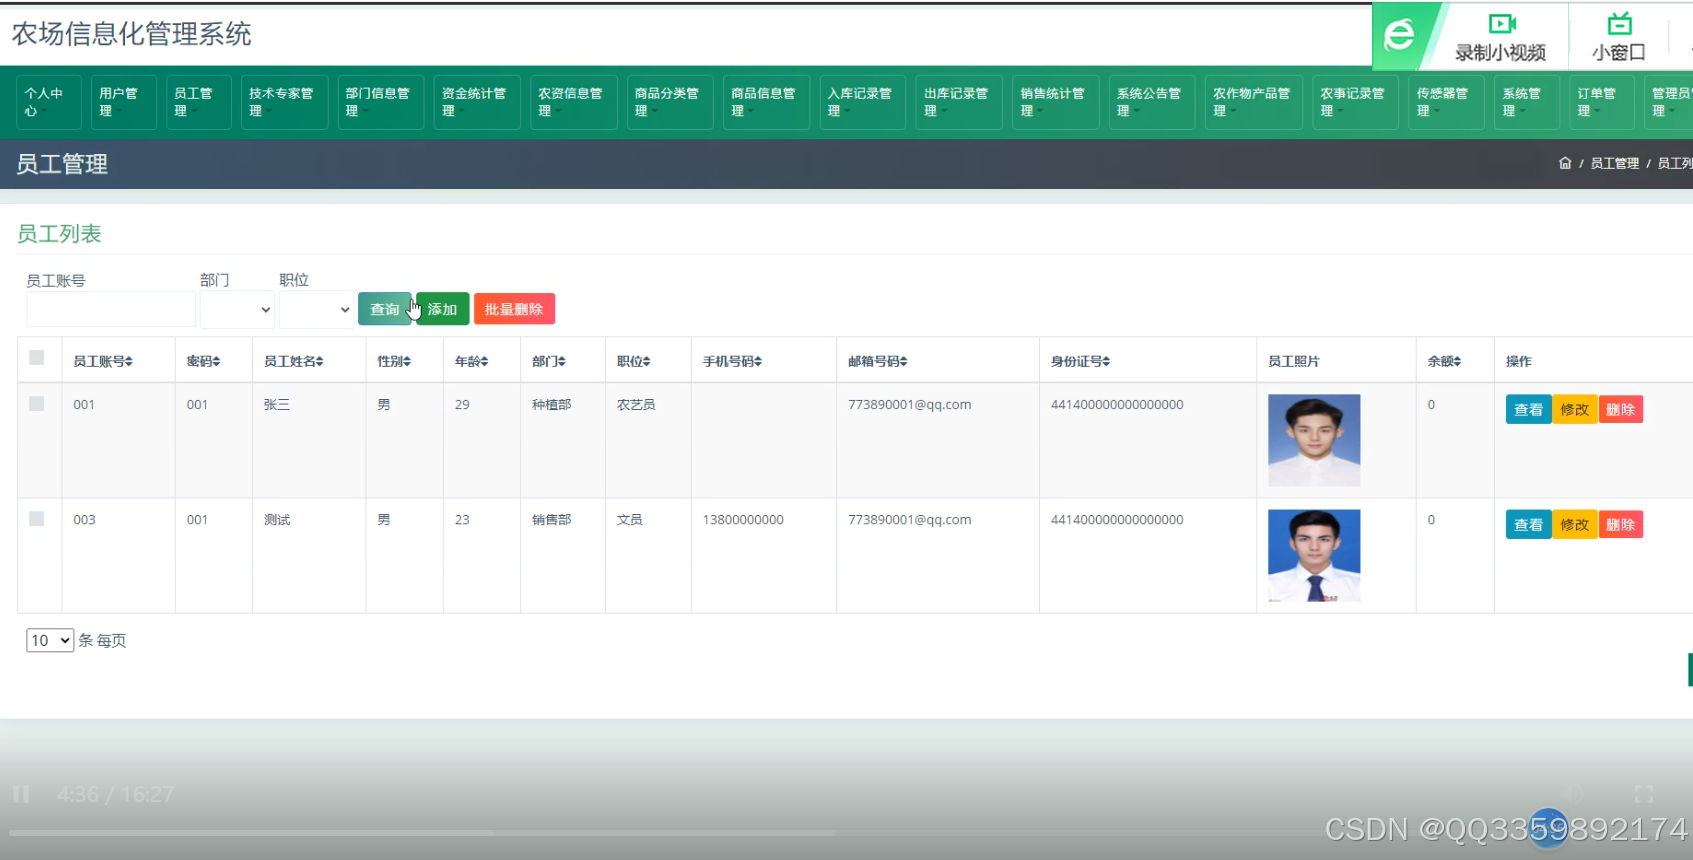Click 删除 for employee 张三
The width and height of the screenshot is (1693, 860).
pyautogui.click(x=1621, y=409)
